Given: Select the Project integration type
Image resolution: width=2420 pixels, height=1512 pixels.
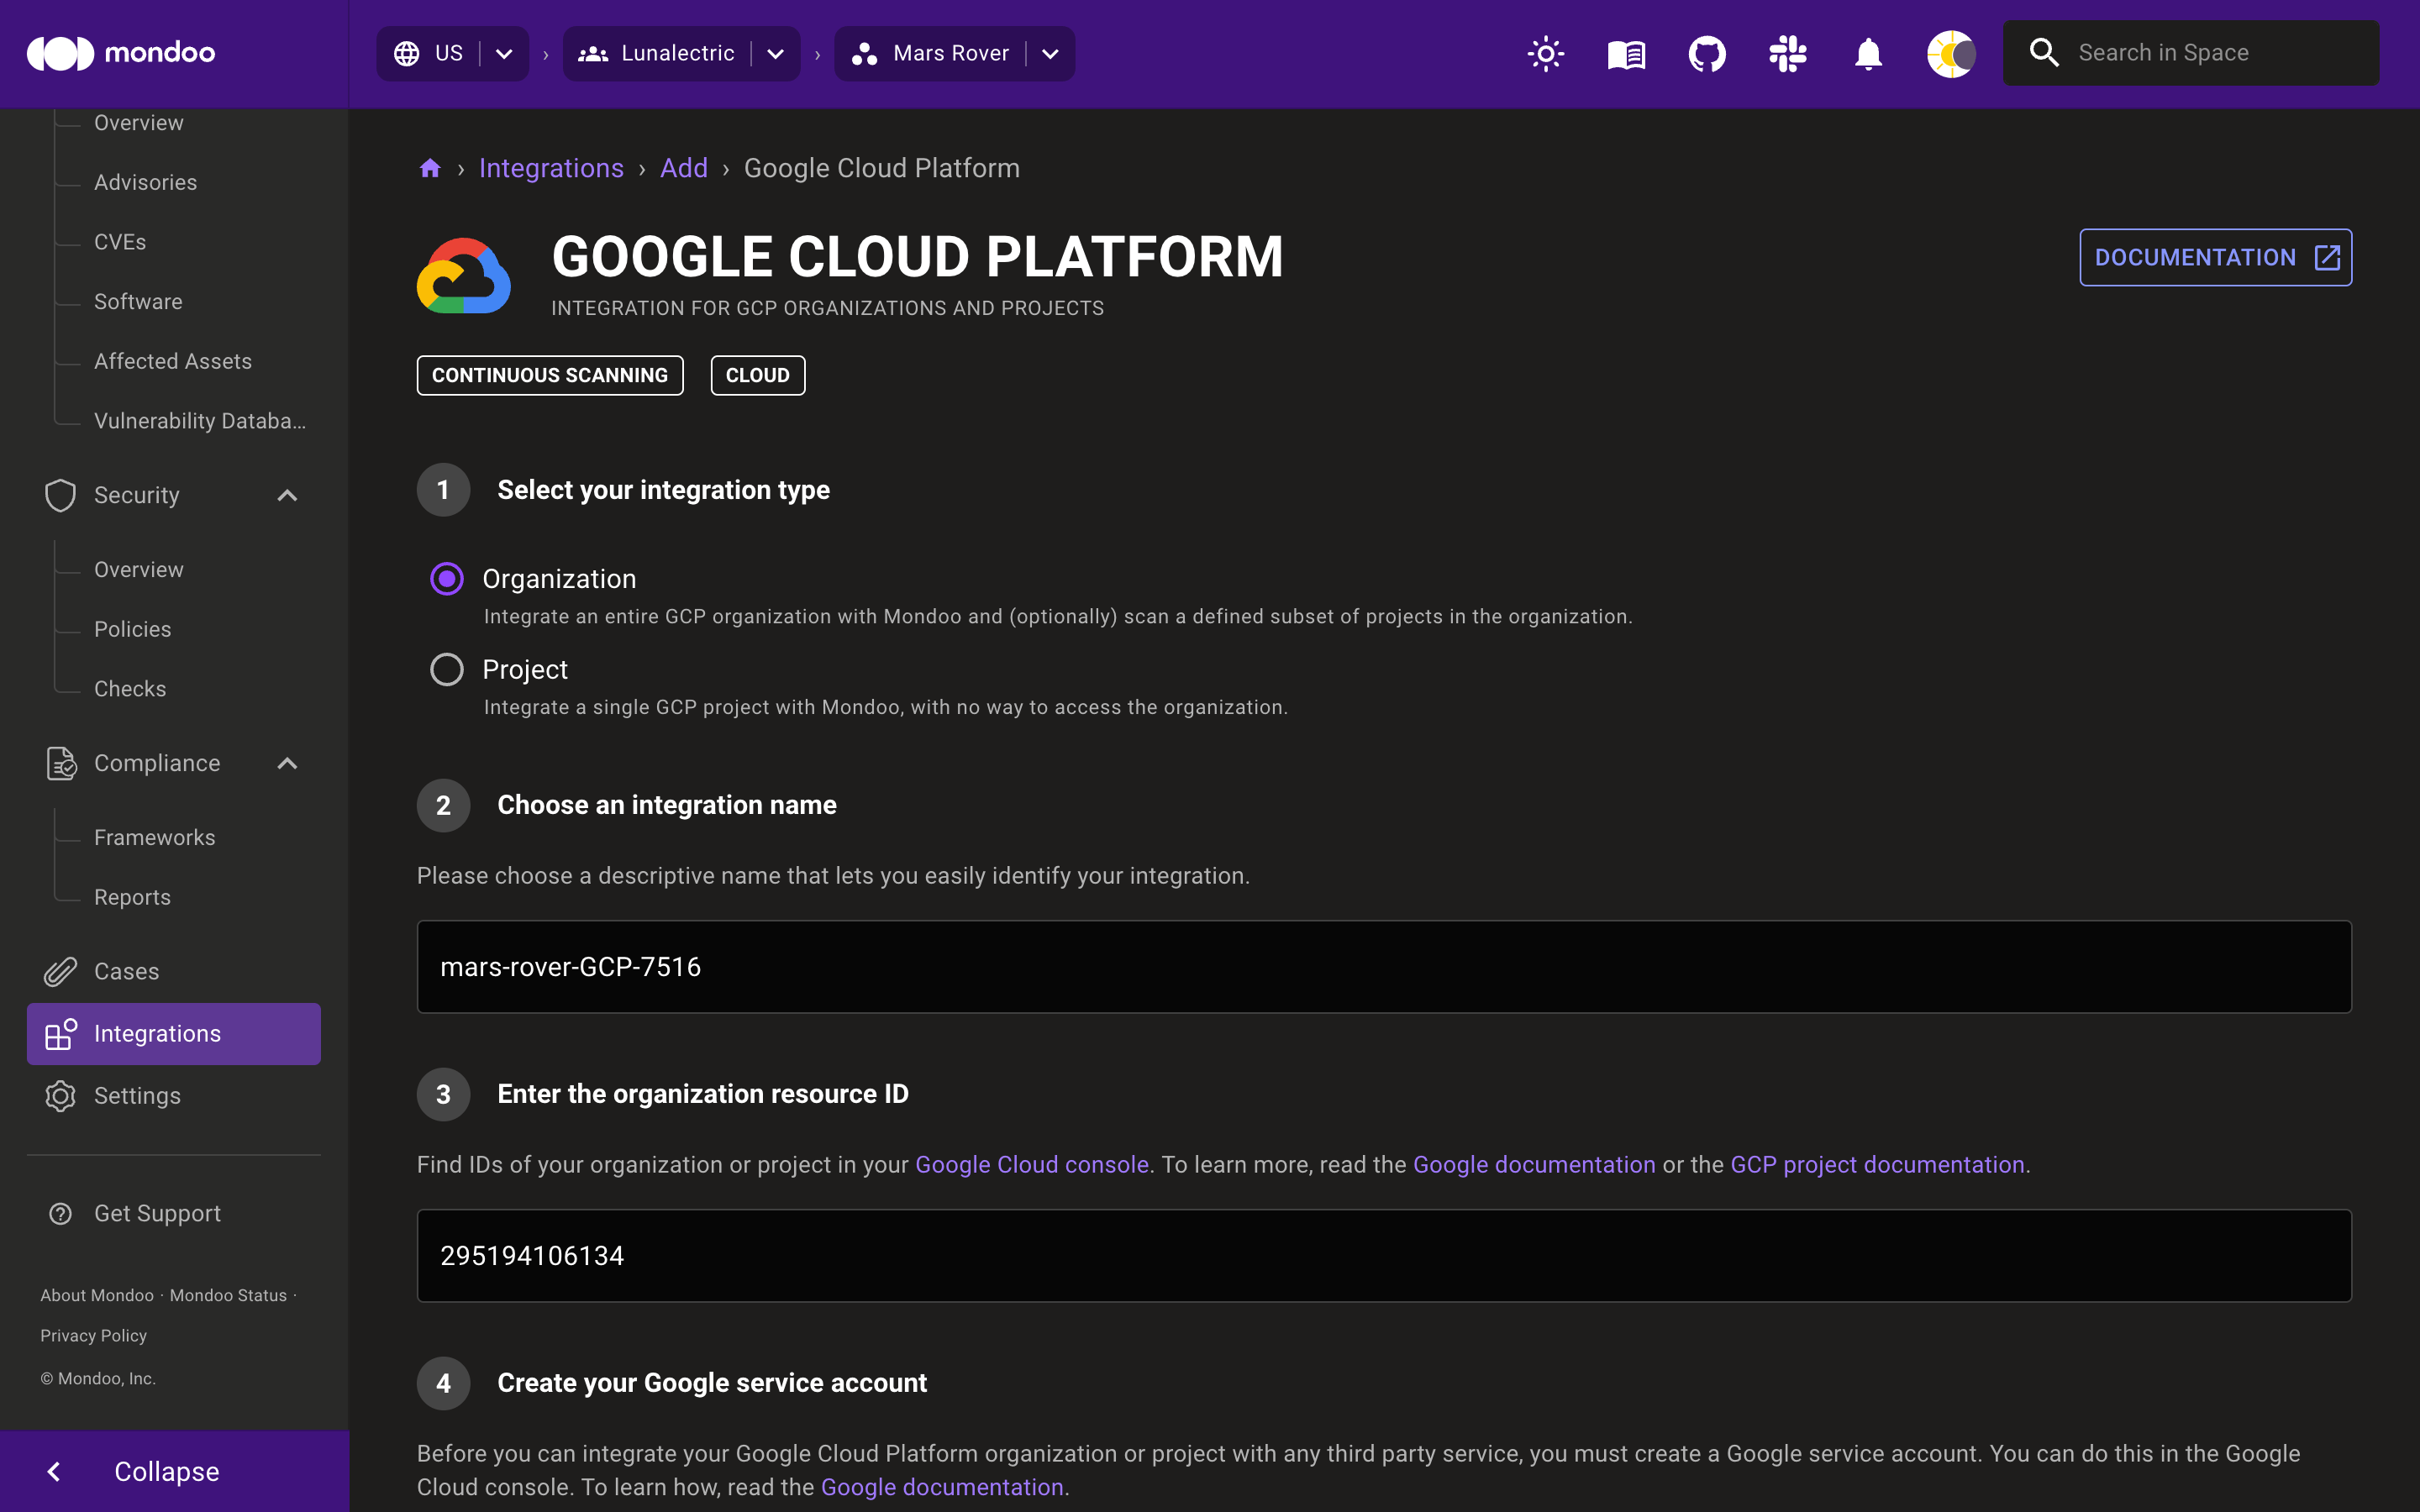Looking at the screenshot, I should click(x=447, y=669).
